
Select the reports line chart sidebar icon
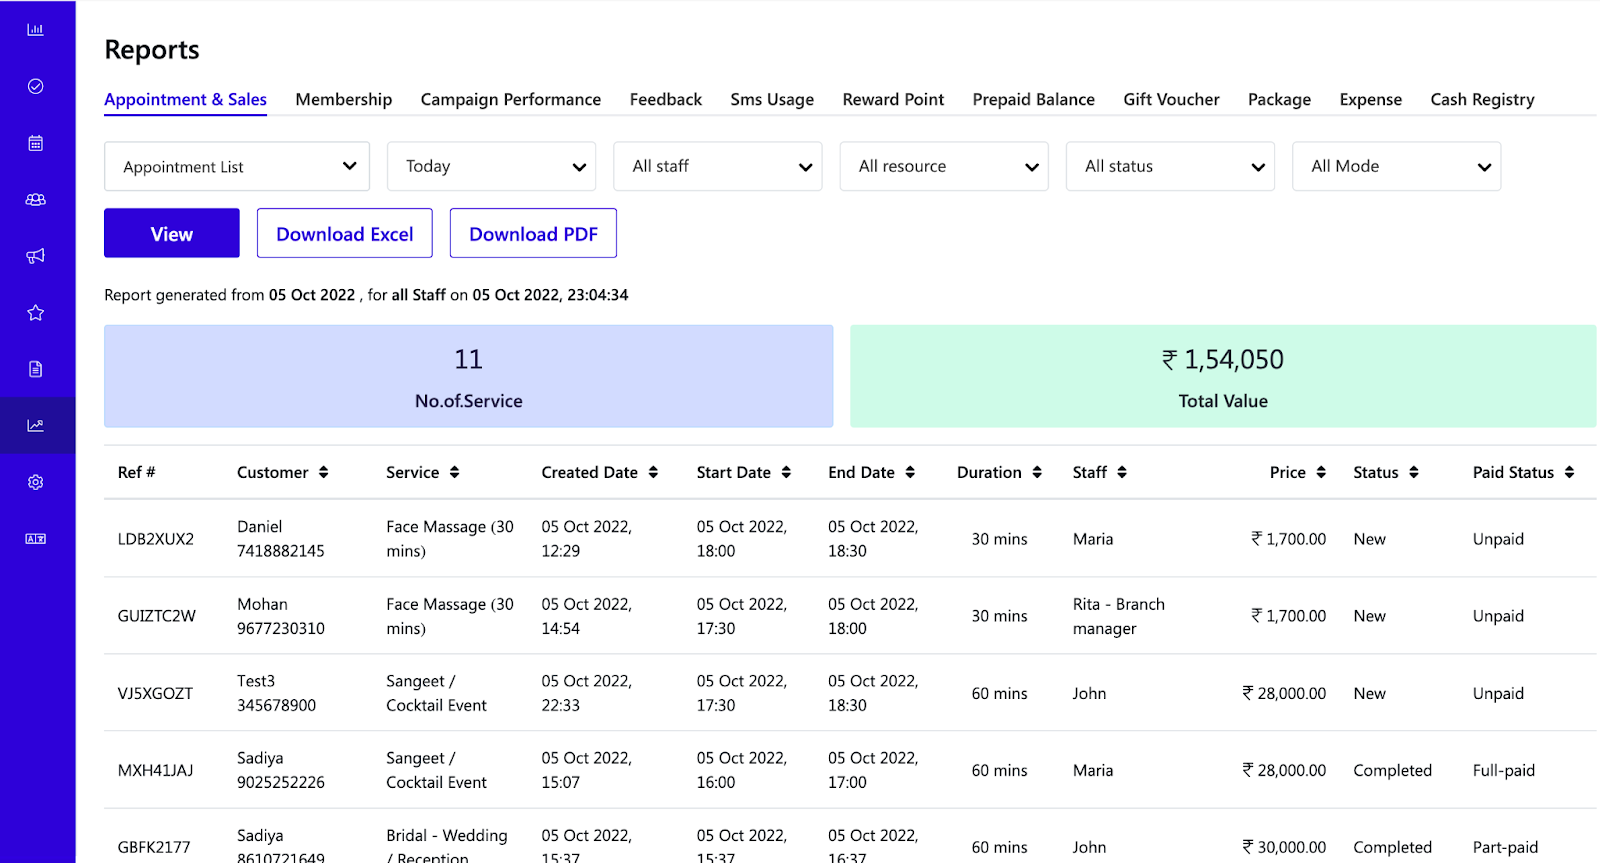[x=36, y=425]
